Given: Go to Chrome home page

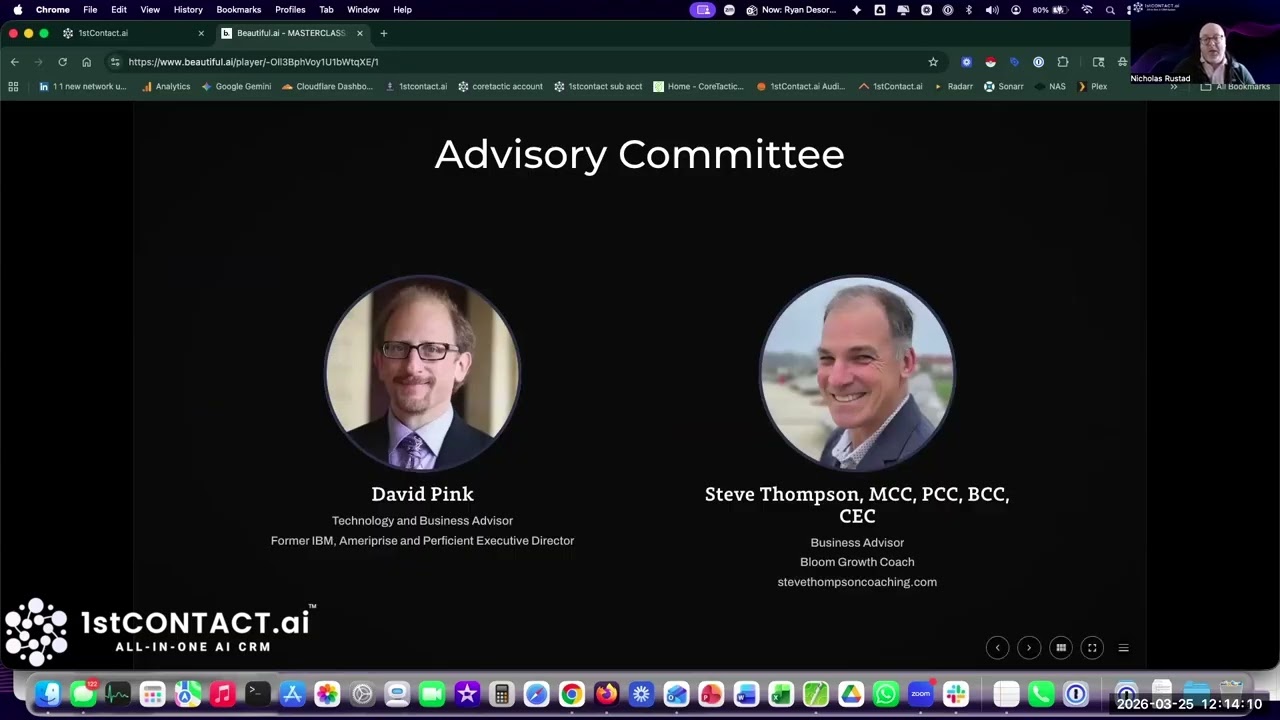Looking at the screenshot, I should tap(87, 62).
